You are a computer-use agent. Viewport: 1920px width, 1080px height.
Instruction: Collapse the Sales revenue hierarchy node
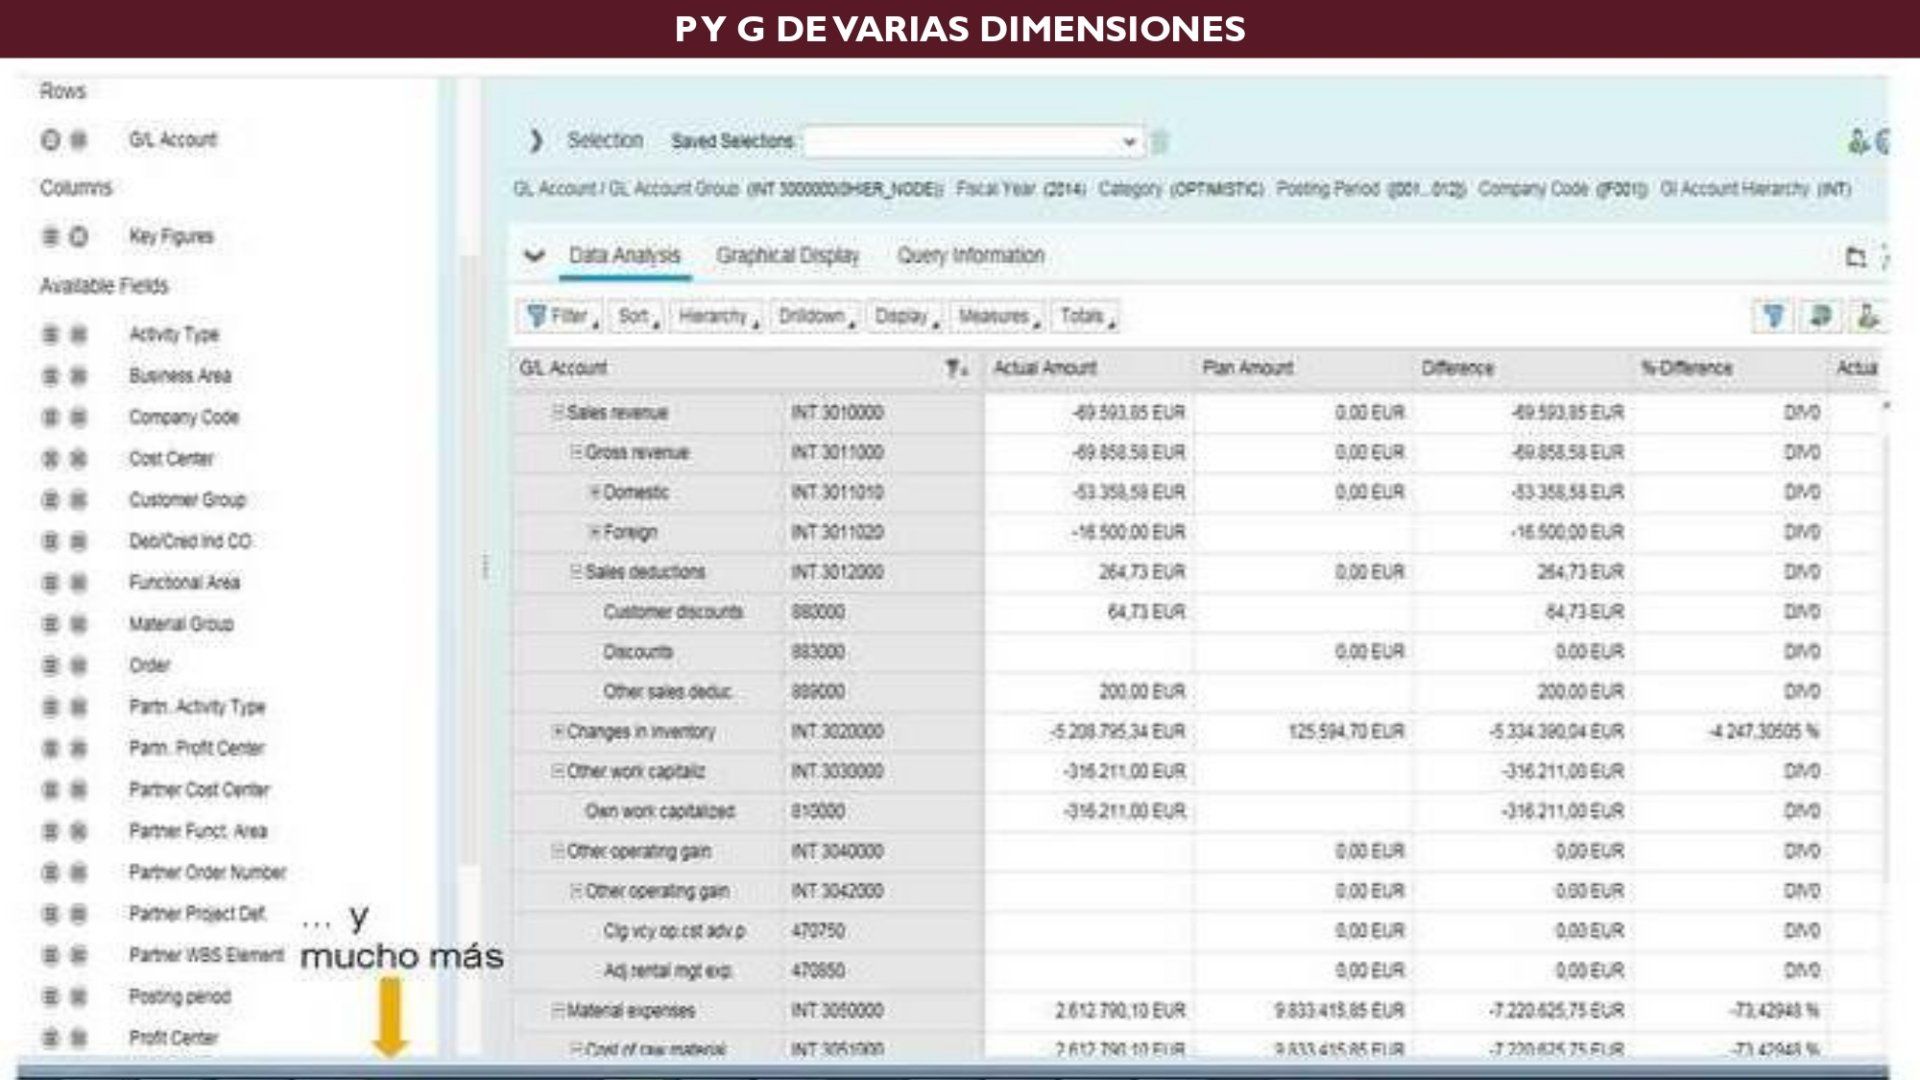pyautogui.click(x=558, y=412)
